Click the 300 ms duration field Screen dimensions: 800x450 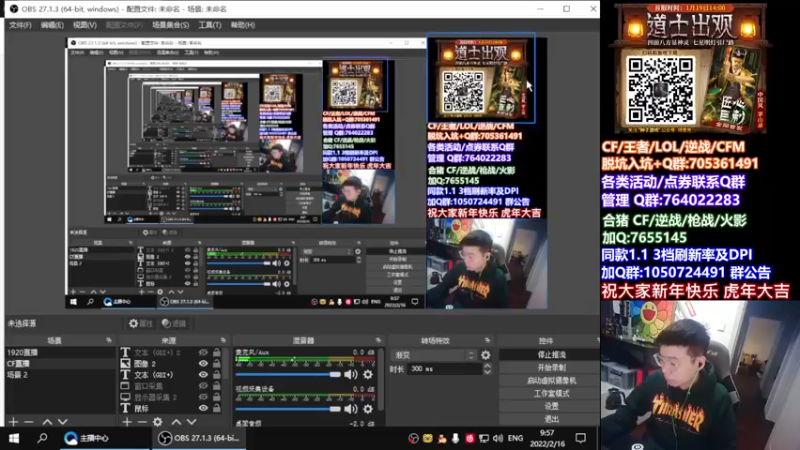pyautogui.click(x=444, y=368)
